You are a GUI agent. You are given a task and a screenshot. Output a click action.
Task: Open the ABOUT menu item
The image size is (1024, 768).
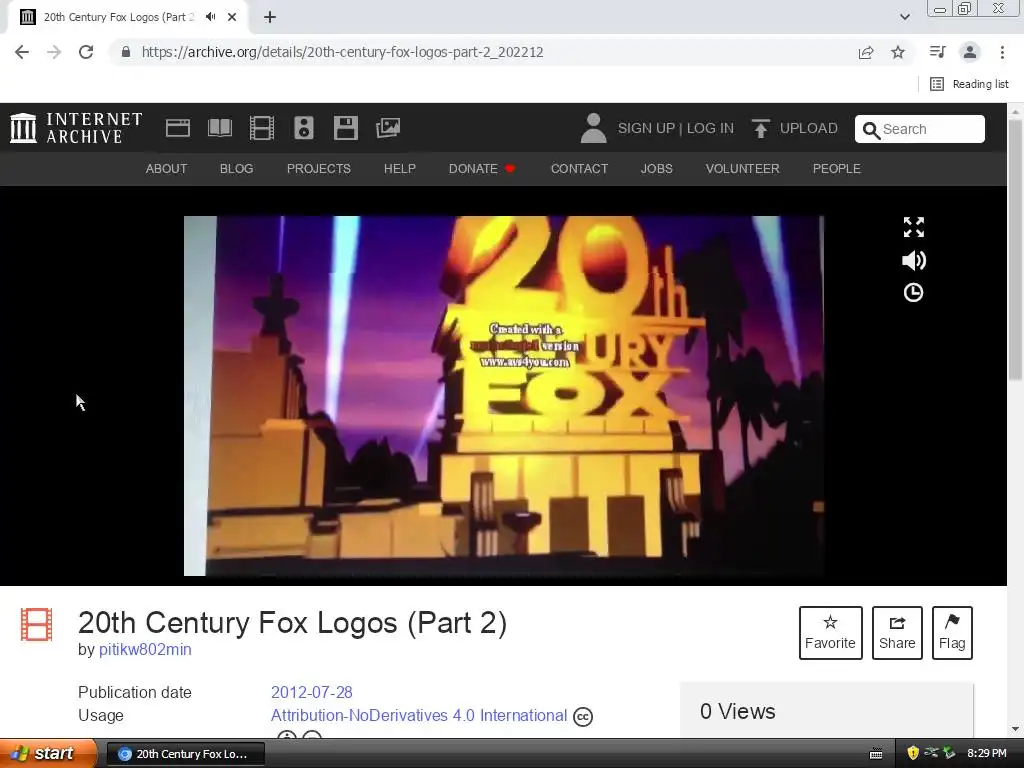tap(167, 168)
